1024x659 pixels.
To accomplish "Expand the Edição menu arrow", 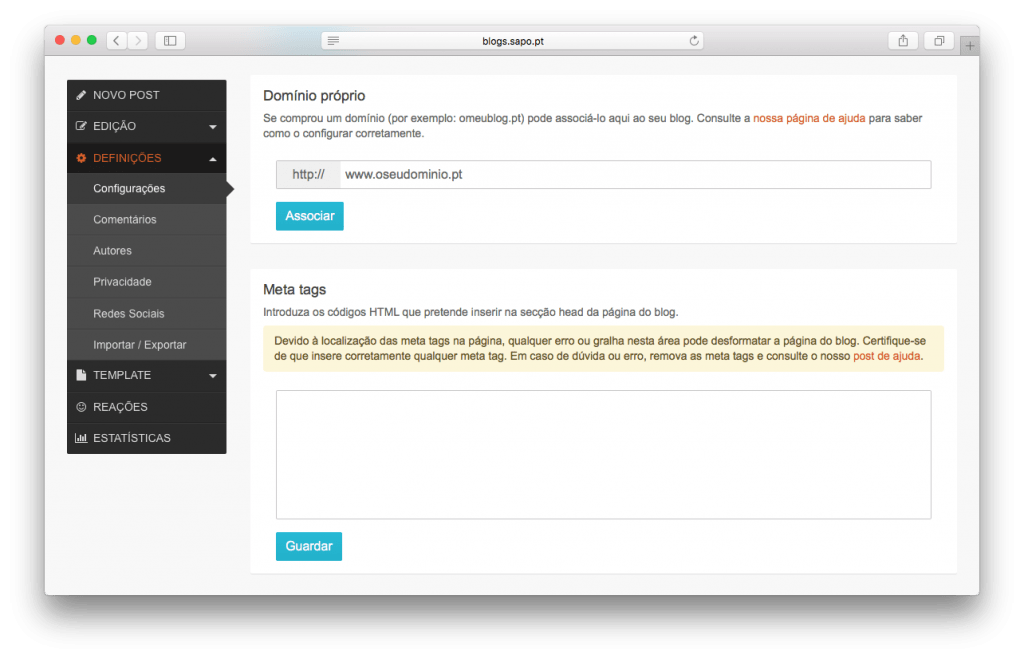I will (x=213, y=127).
